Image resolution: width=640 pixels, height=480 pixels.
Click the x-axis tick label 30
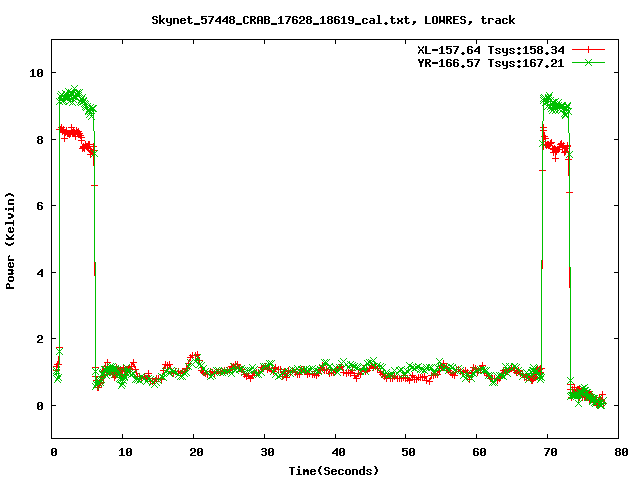click(x=267, y=452)
